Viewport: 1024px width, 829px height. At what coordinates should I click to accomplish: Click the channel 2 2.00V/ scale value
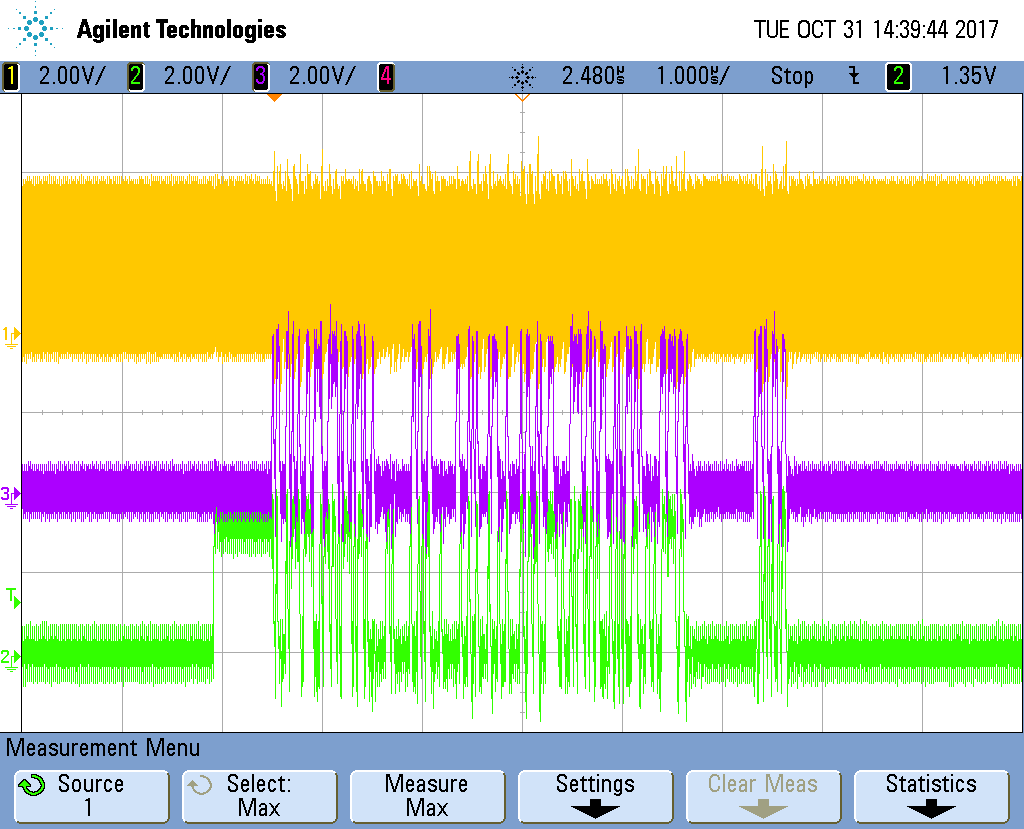tap(197, 76)
